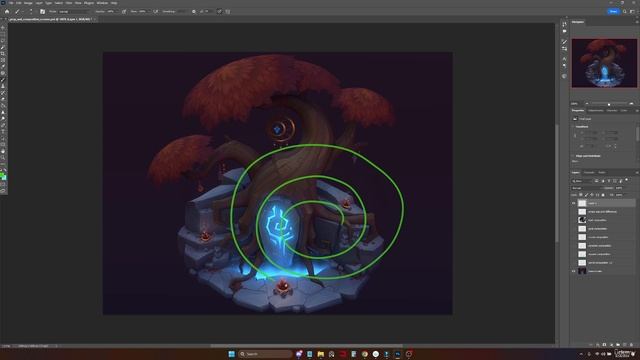Screen dimensions: 640x360
Task: Hide the top selected Layer 1
Action: coord(573,203)
